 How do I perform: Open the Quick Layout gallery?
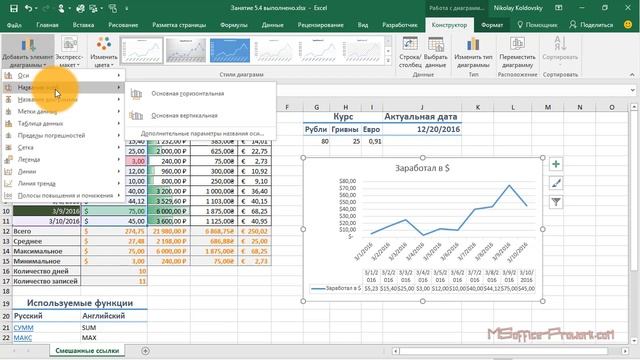(x=69, y=52)
